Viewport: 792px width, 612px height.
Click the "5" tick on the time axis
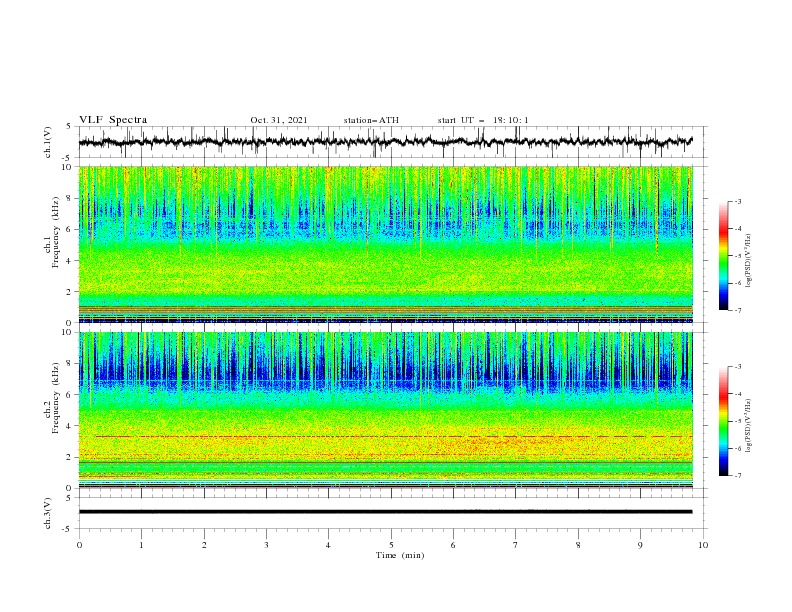(391, 545)
